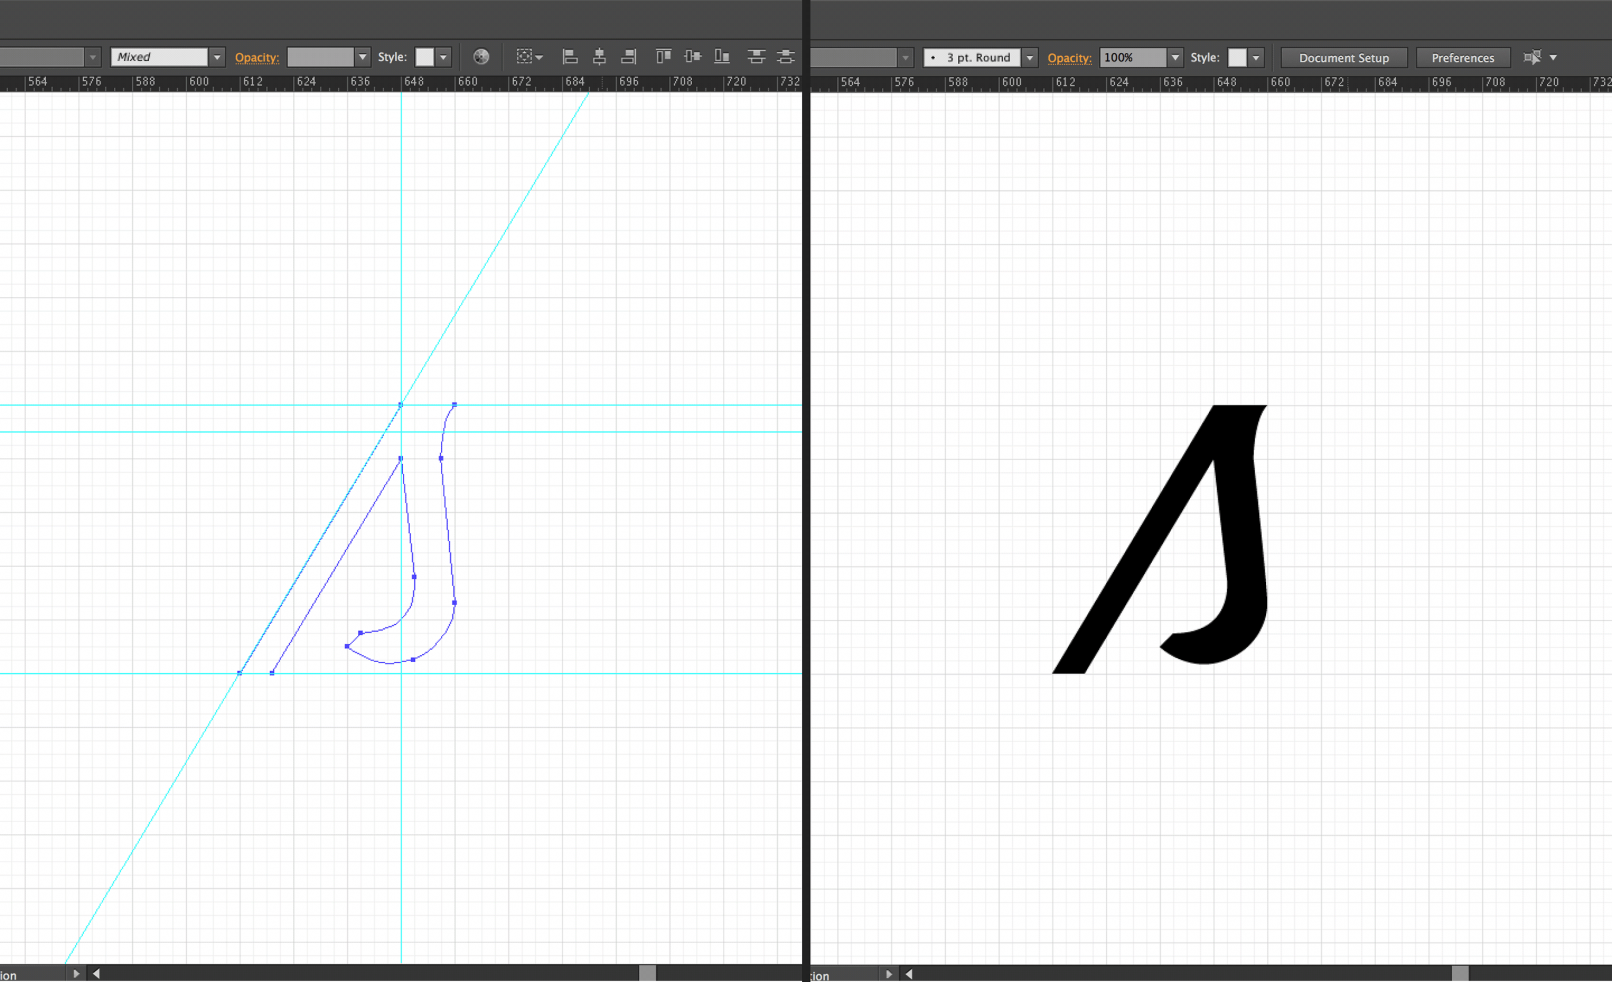This screenshot has width=1612, height=982.
Task: Click Vertical Align Center icon
Action: pyautogui.click(x=692, y=57)
